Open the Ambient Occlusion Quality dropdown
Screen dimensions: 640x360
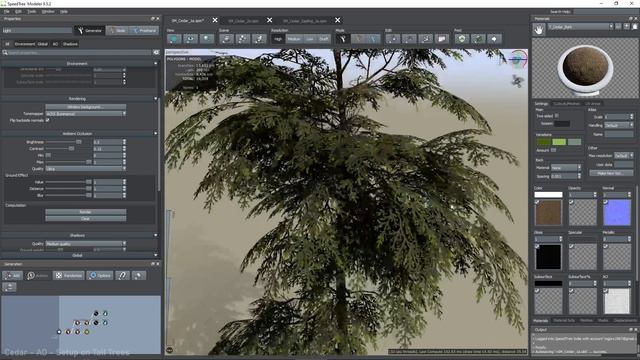tap(85, 169)
